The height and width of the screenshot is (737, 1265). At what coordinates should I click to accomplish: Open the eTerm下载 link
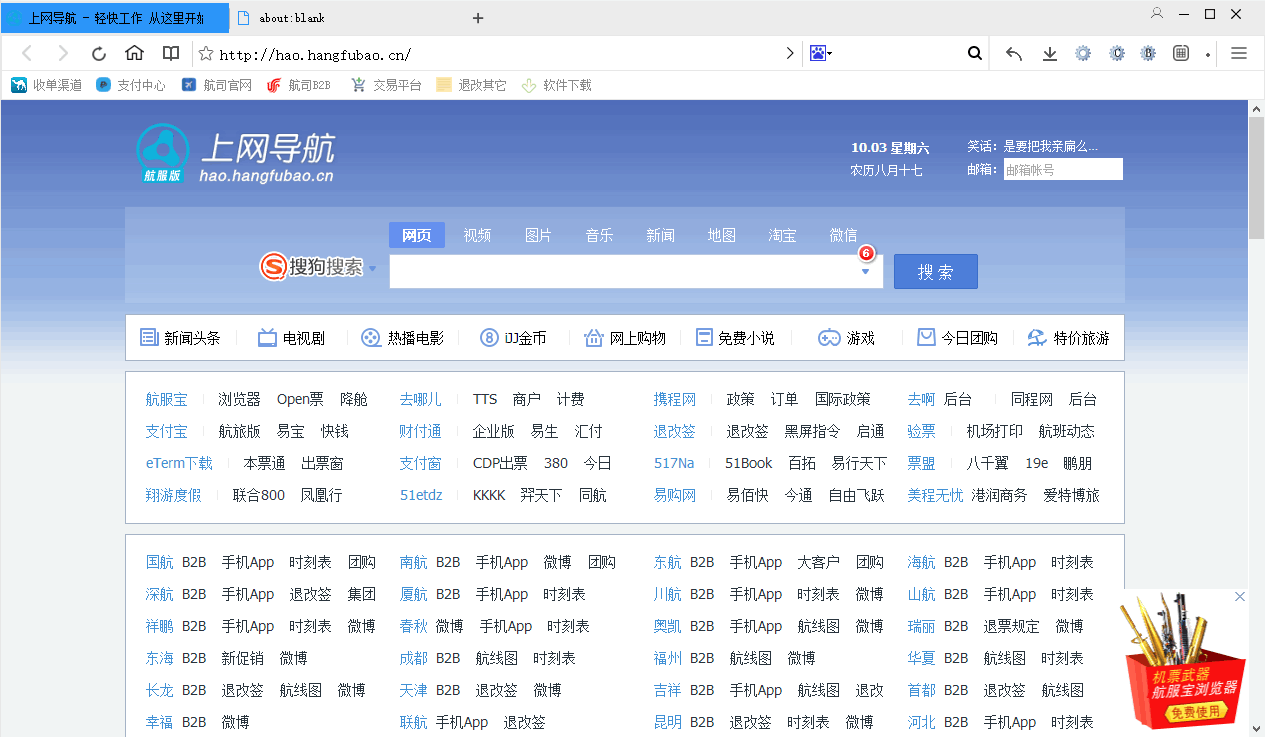pyautogui.click(x=179, y=463)
